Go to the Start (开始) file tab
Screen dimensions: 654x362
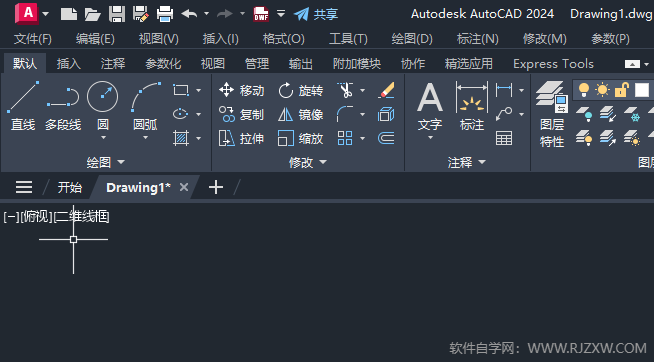click(70, 187)
